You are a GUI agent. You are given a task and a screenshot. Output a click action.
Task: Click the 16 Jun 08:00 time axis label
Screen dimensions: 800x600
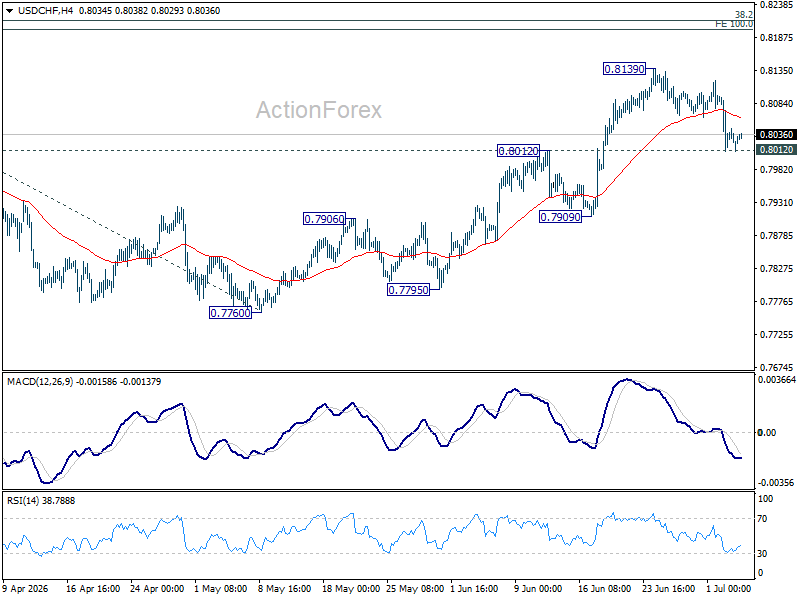604,588
